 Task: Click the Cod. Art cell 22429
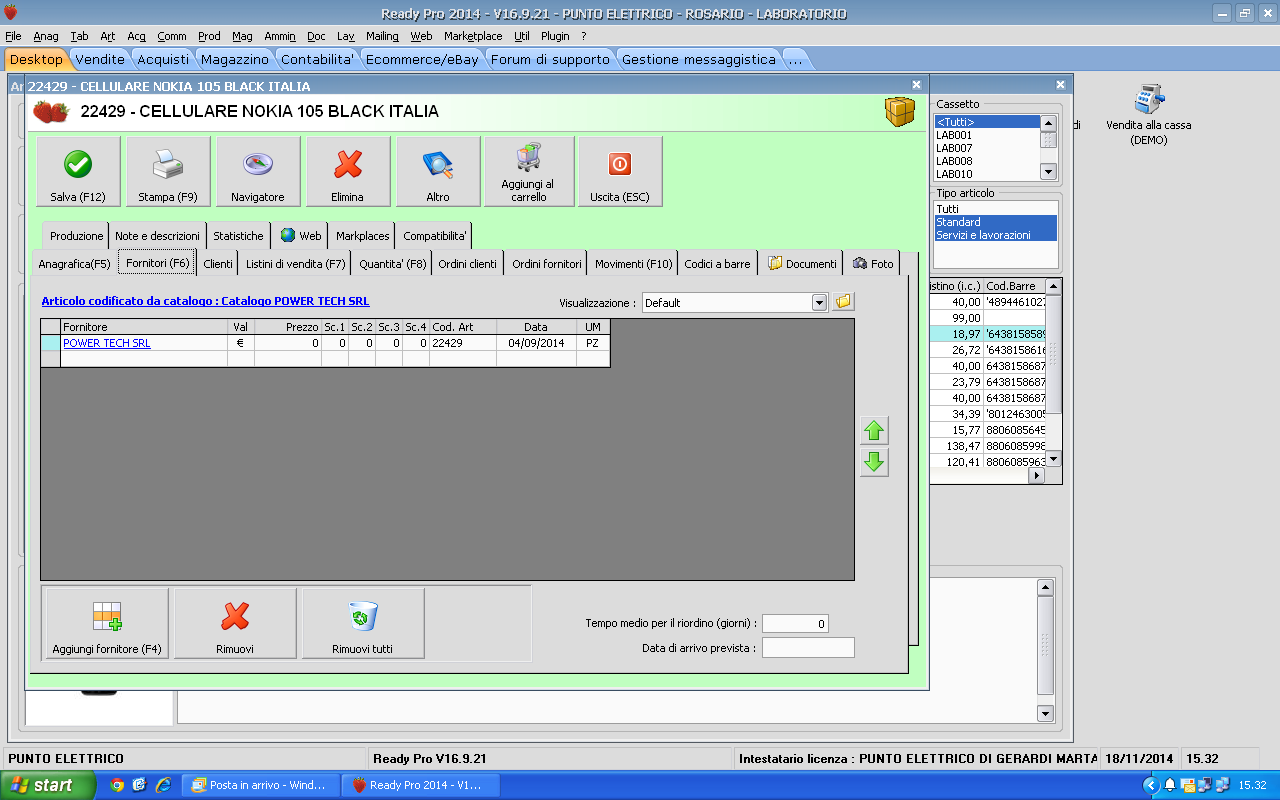click(463, 343)
